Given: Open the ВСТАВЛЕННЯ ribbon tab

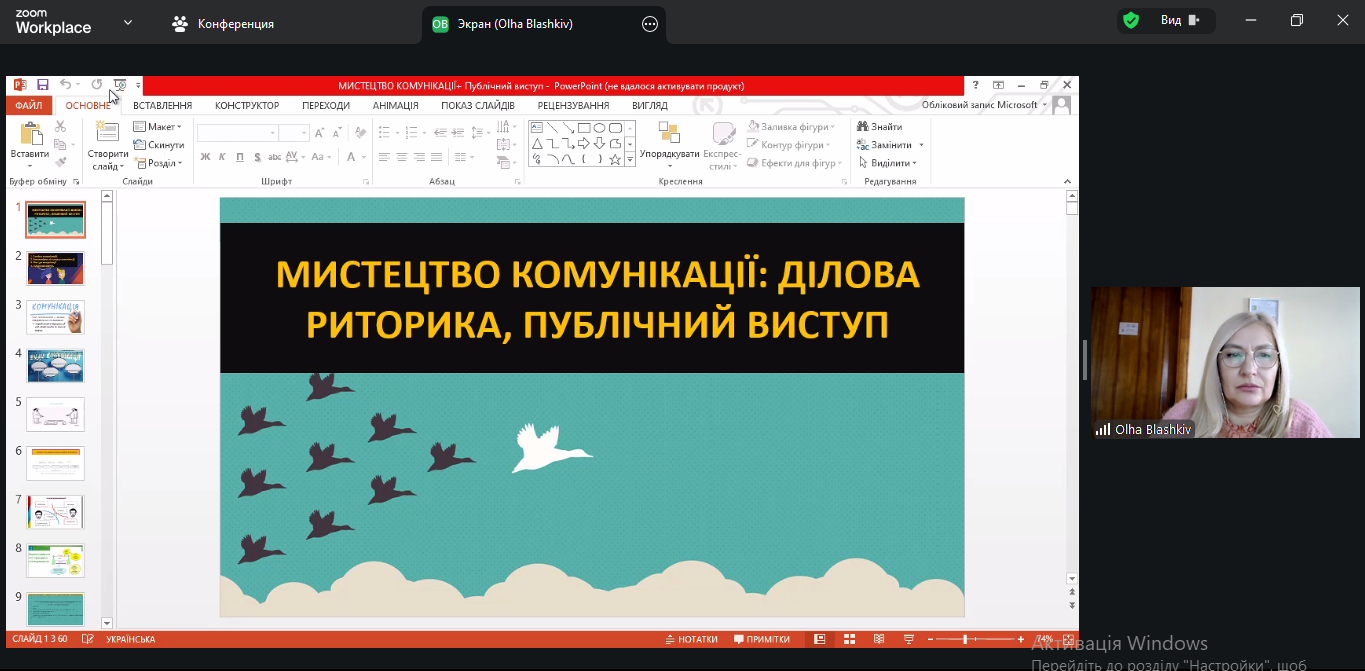Looking at the screenshot, I should tap(162, 106).
